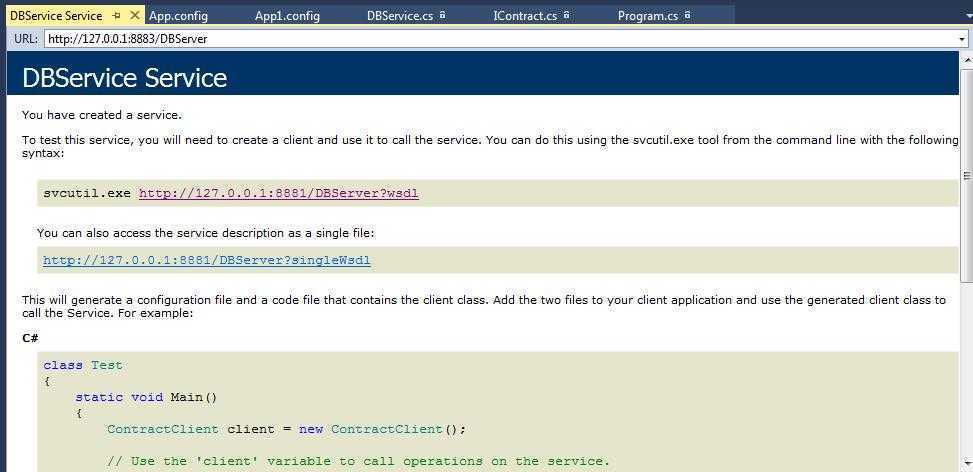Click the lock icon on DBService.cs tab
973x472 pixels.
(x=442, y=15)
